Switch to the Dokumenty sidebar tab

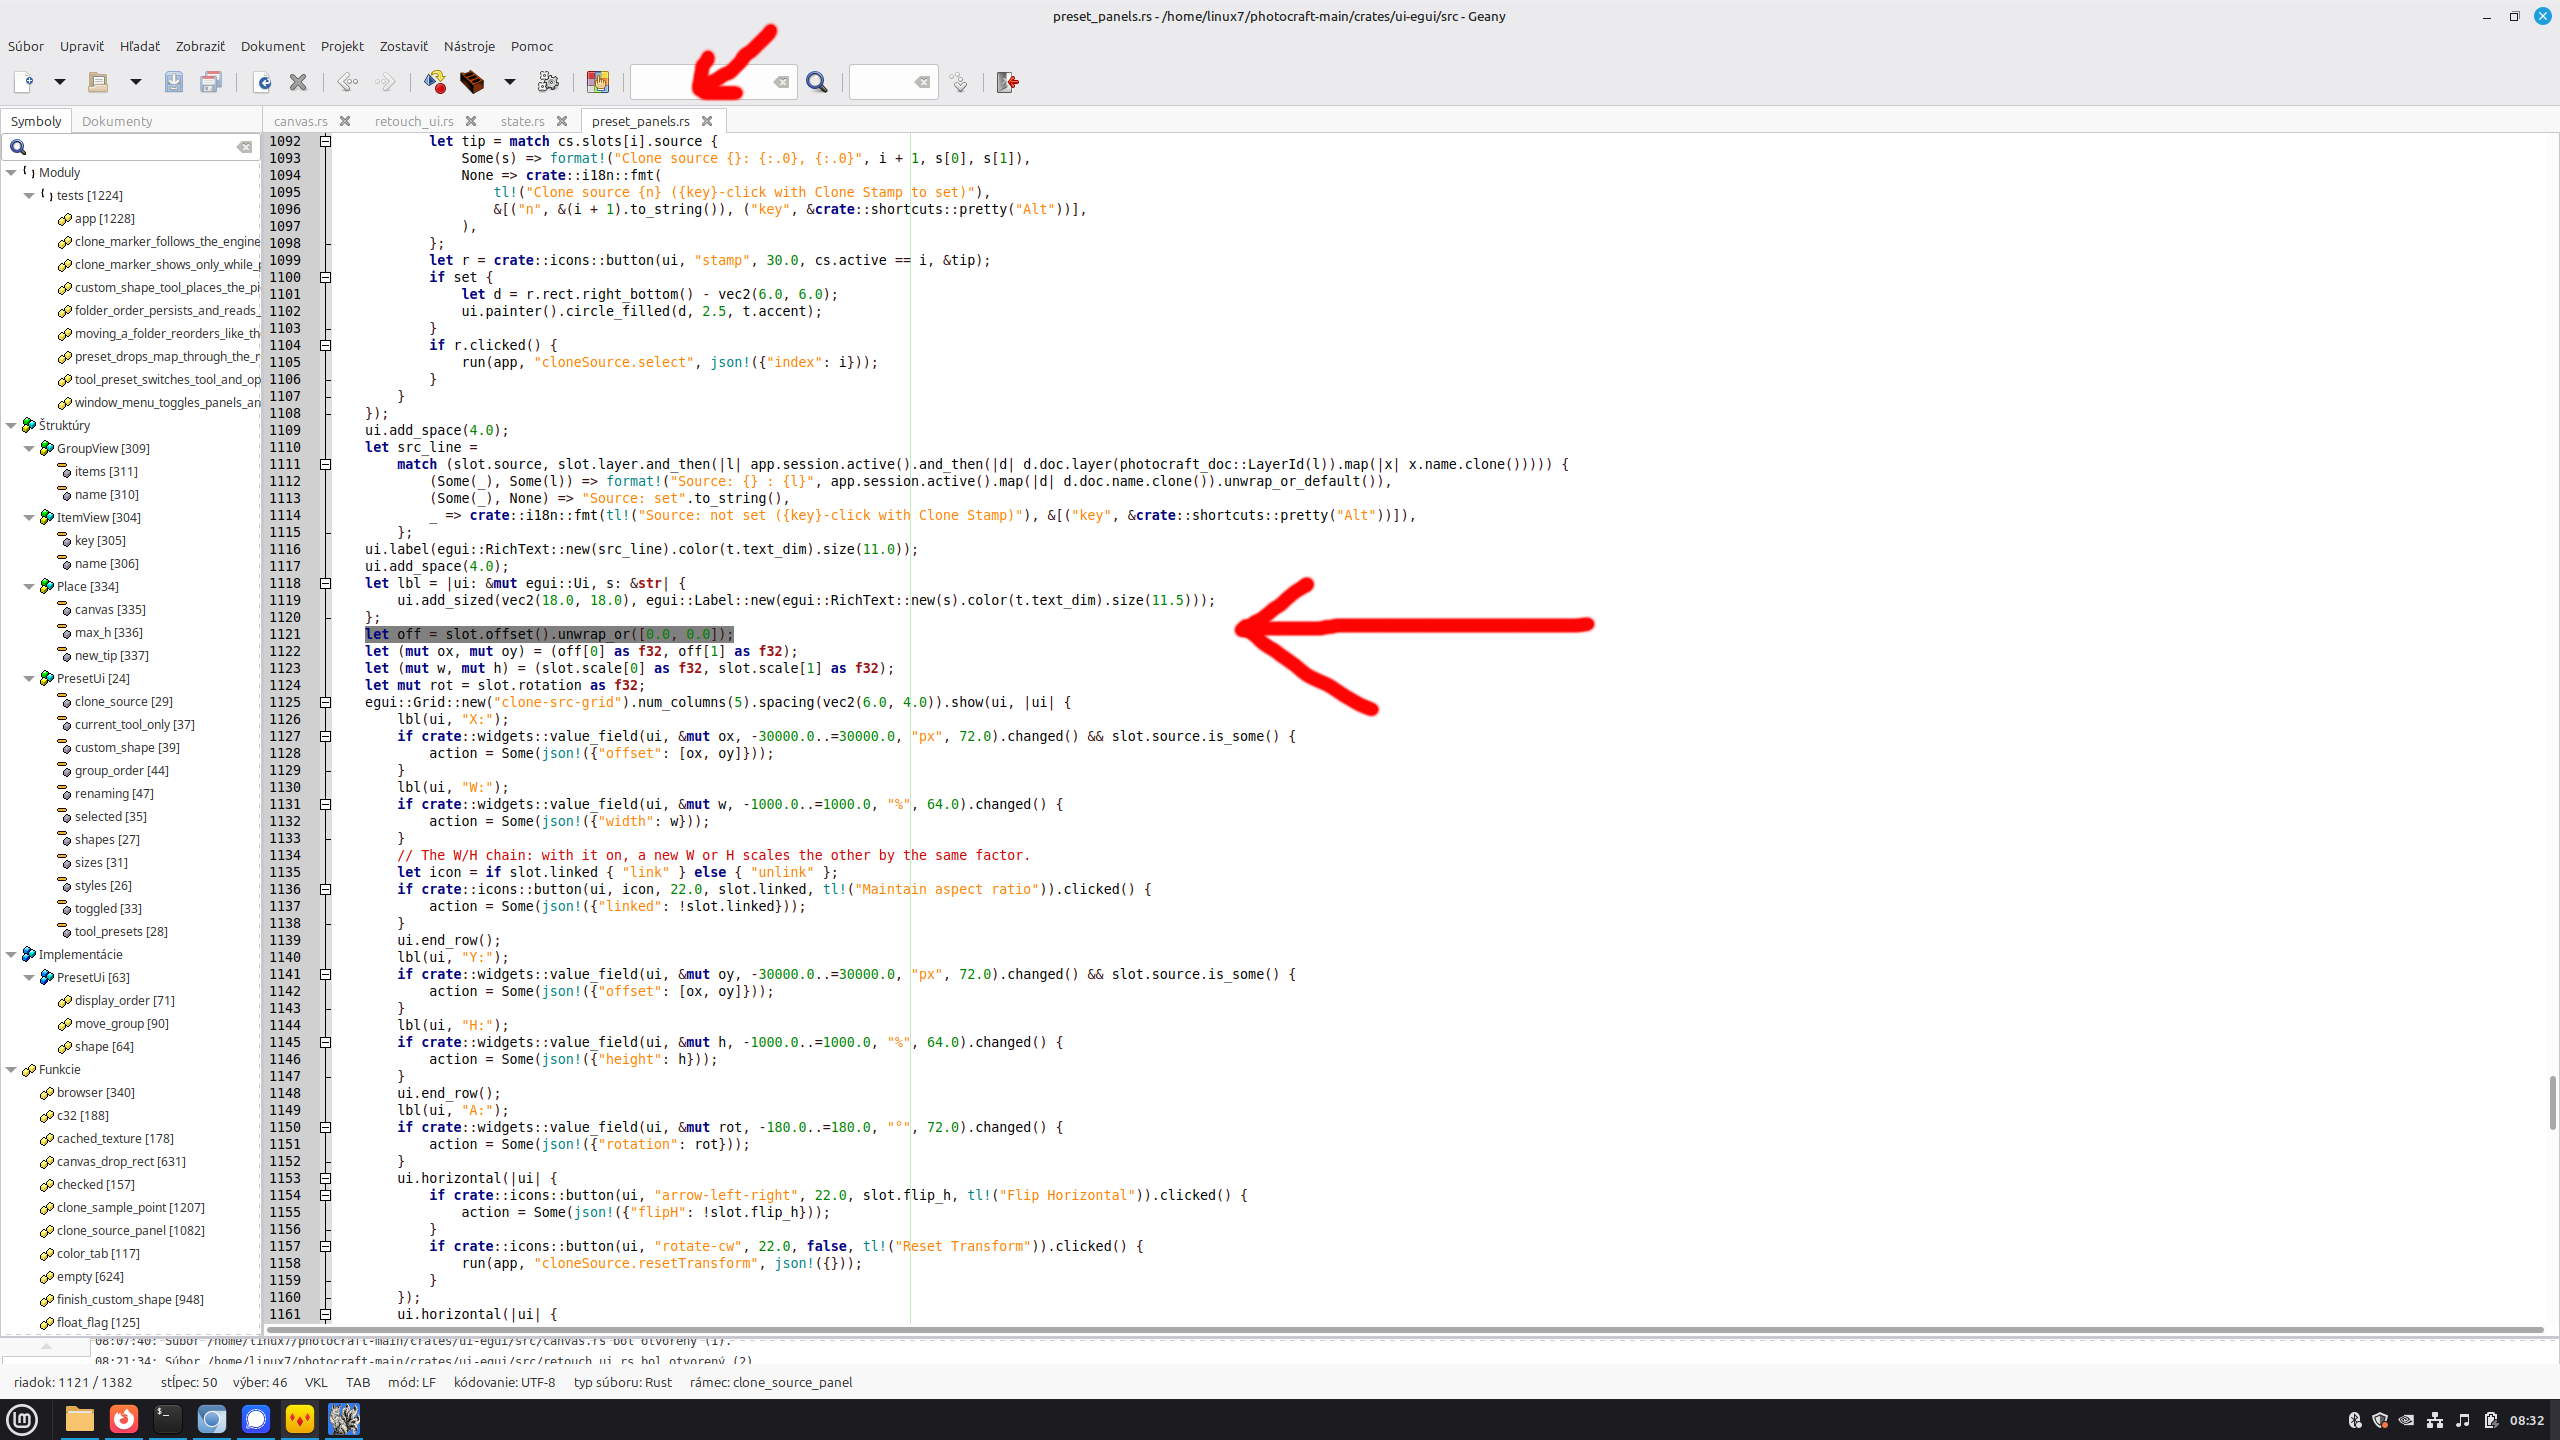pyautogui.click(x=117, y=121)
